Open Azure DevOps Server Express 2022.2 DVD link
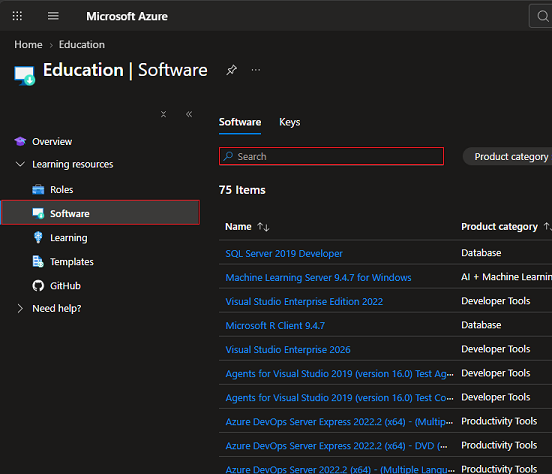 tap(337, 445)
